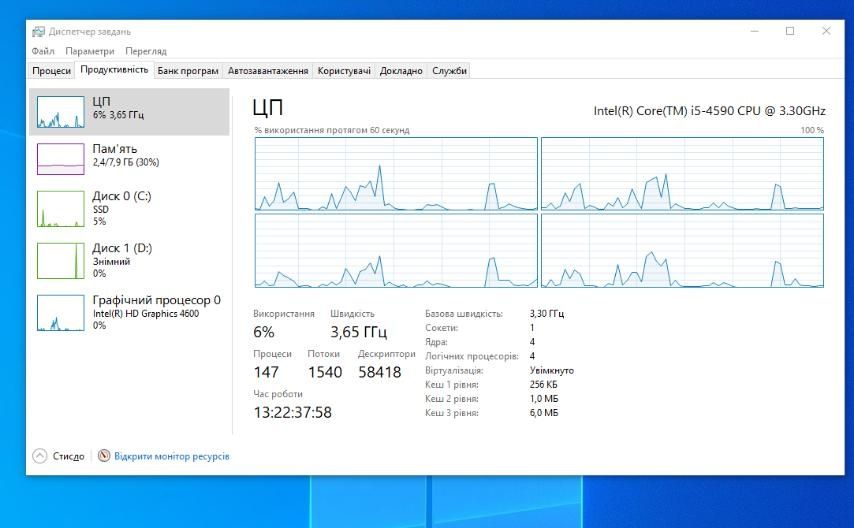Screen dimensions: 854x528
Task: Open the Перегляд menu
Action: pos(146,51)
